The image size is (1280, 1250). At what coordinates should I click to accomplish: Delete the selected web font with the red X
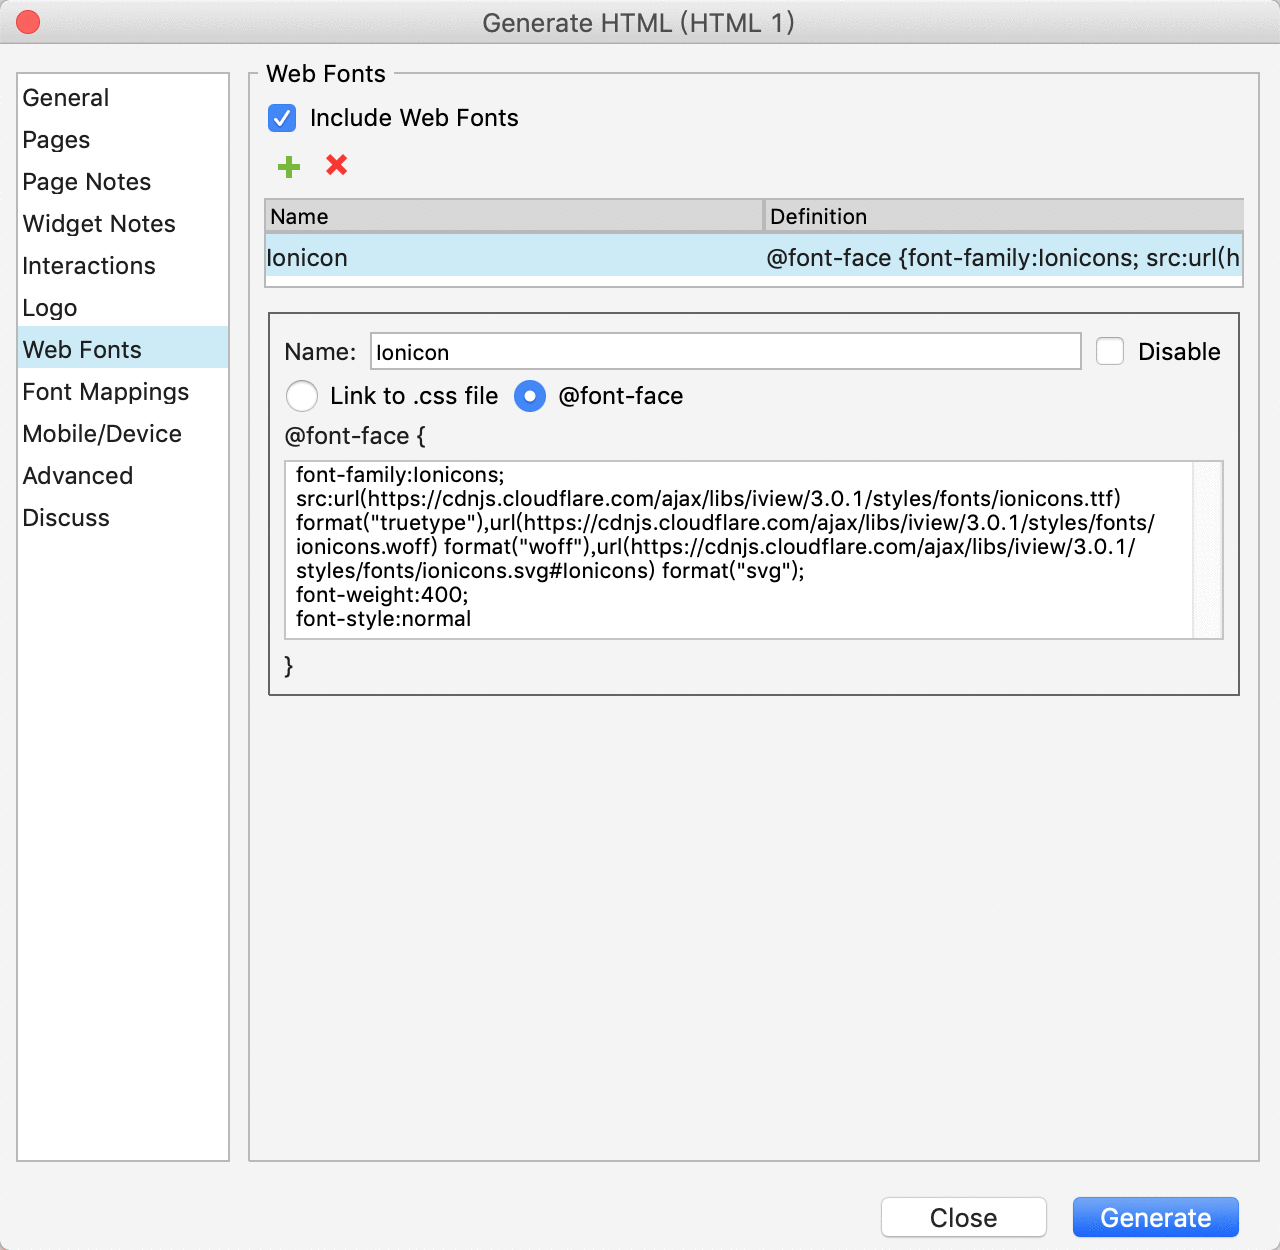coord(337,165)
